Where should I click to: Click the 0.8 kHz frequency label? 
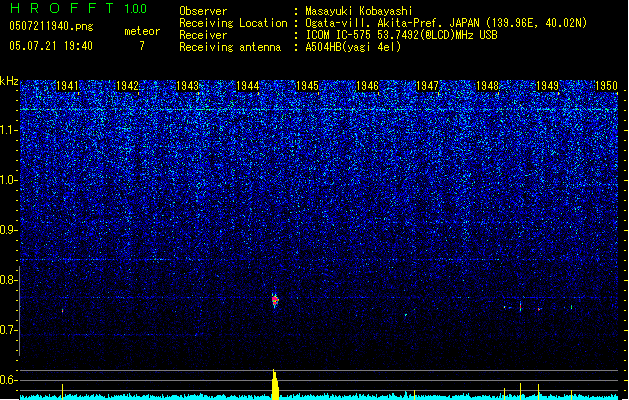tap(9, 280)
